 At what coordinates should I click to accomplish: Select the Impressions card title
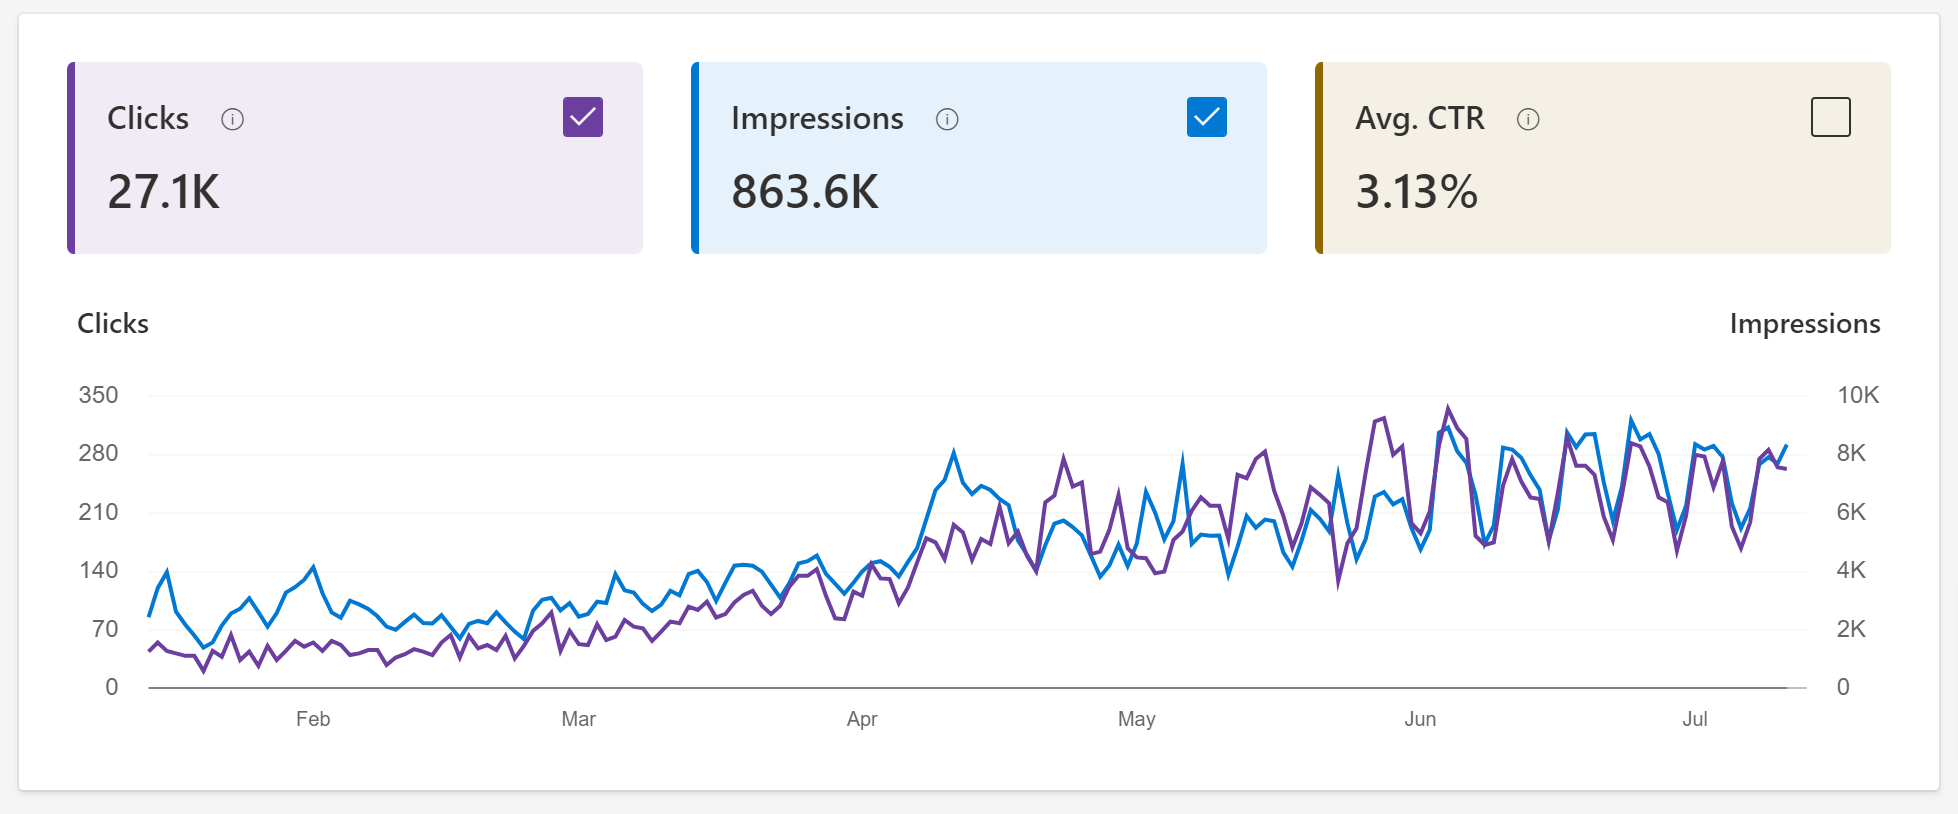point(817,118)
